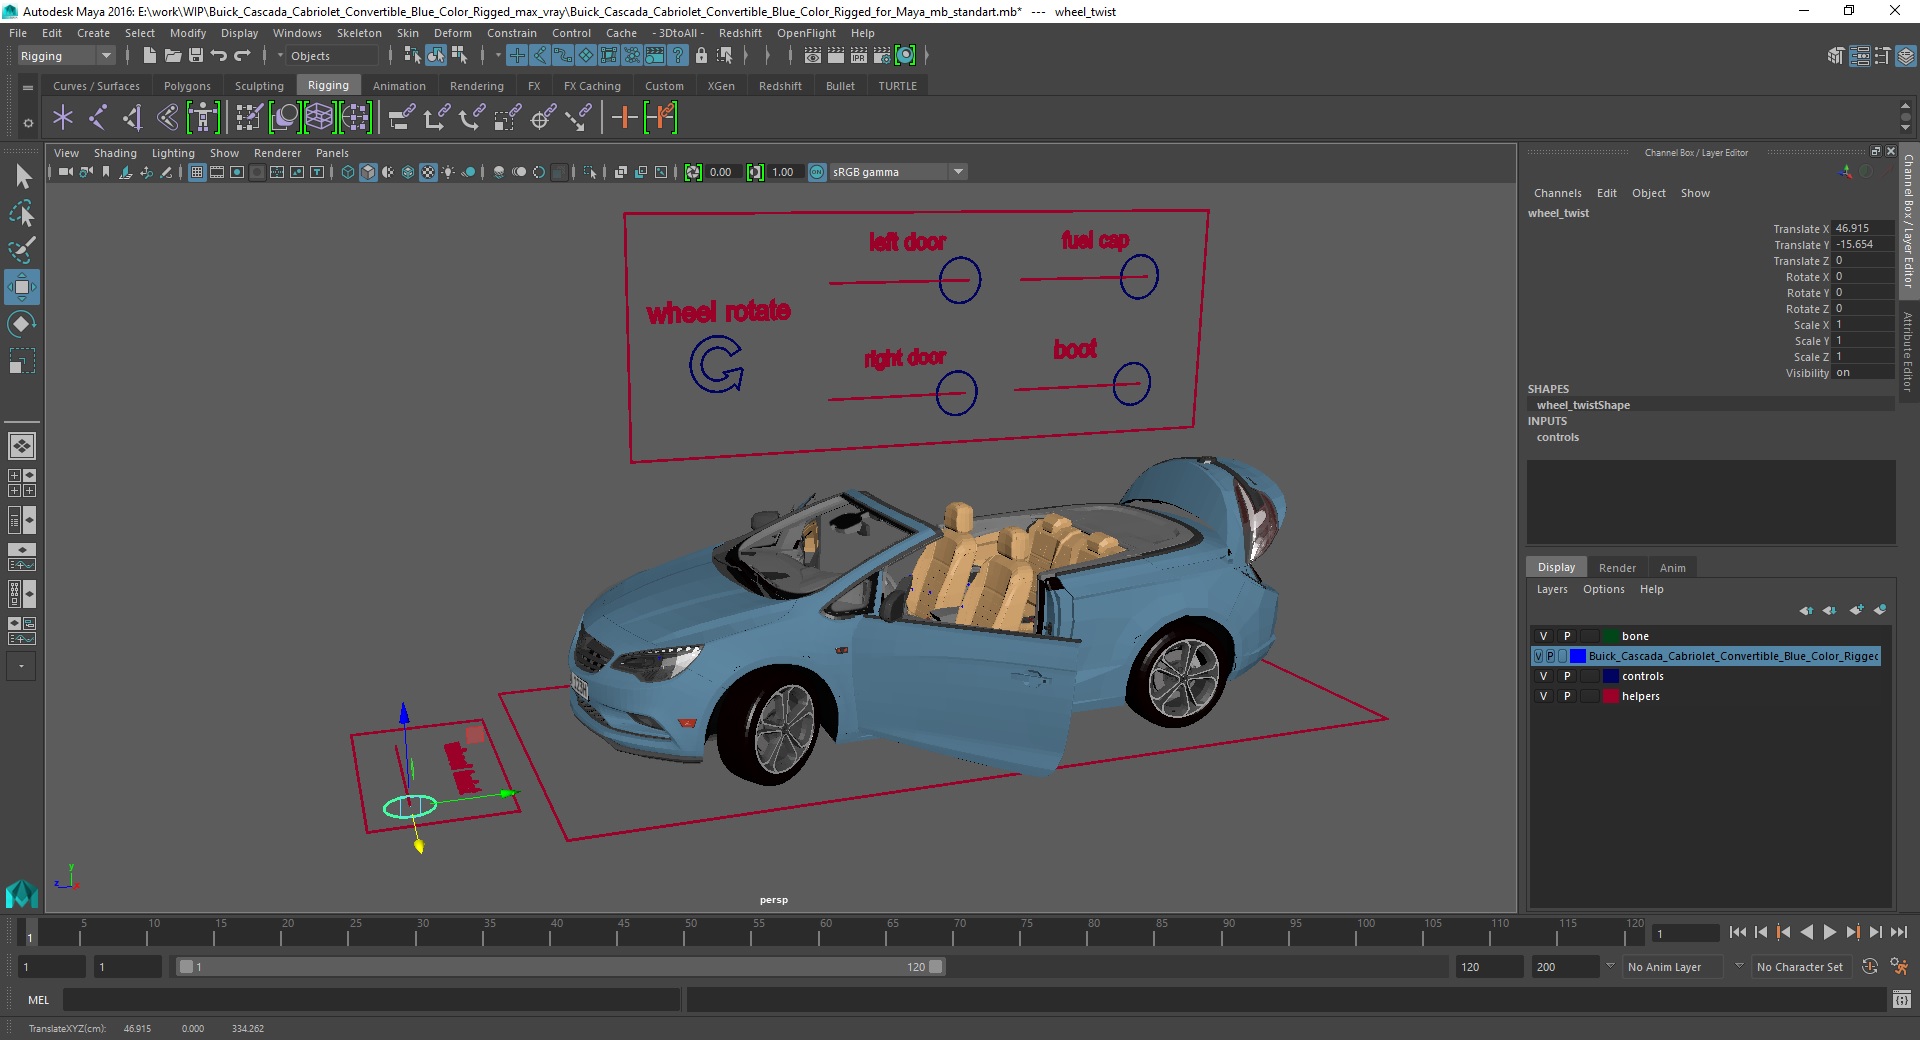Toggle playback P for bone layer
1920x1040 pixels.
click(1567, 636)
